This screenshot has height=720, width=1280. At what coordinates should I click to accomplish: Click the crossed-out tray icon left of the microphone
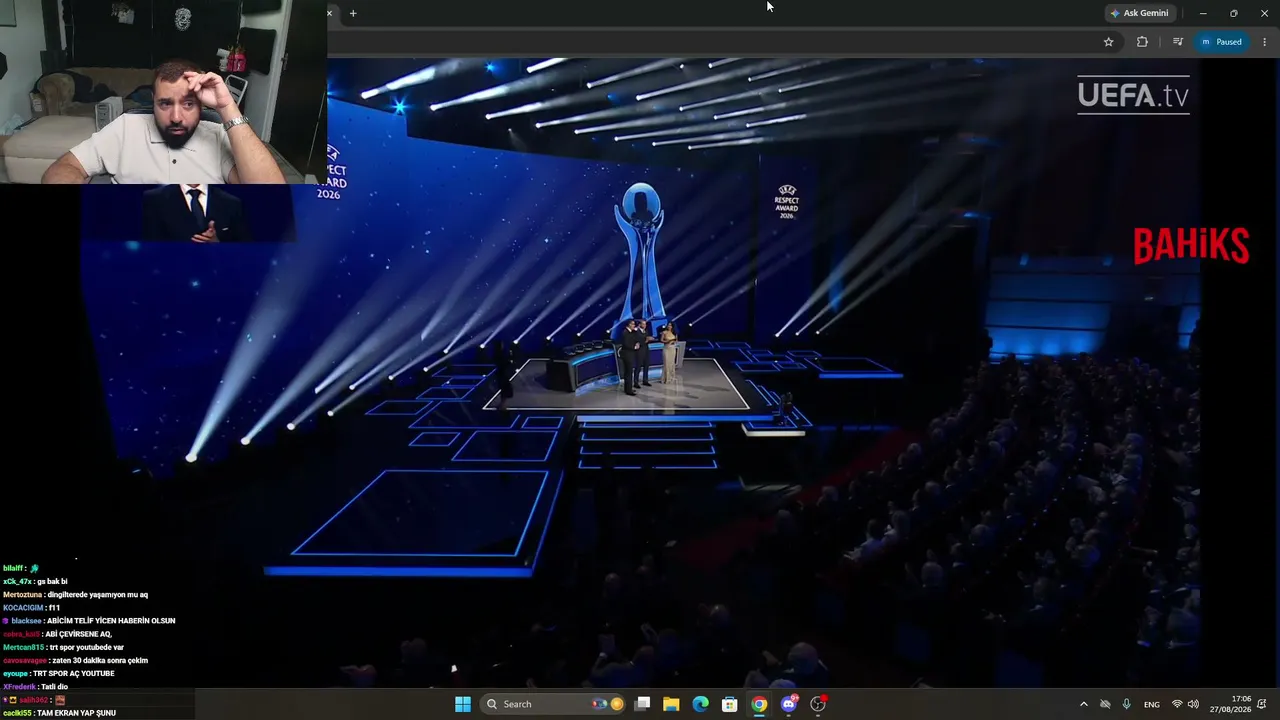coord(1105,704)
